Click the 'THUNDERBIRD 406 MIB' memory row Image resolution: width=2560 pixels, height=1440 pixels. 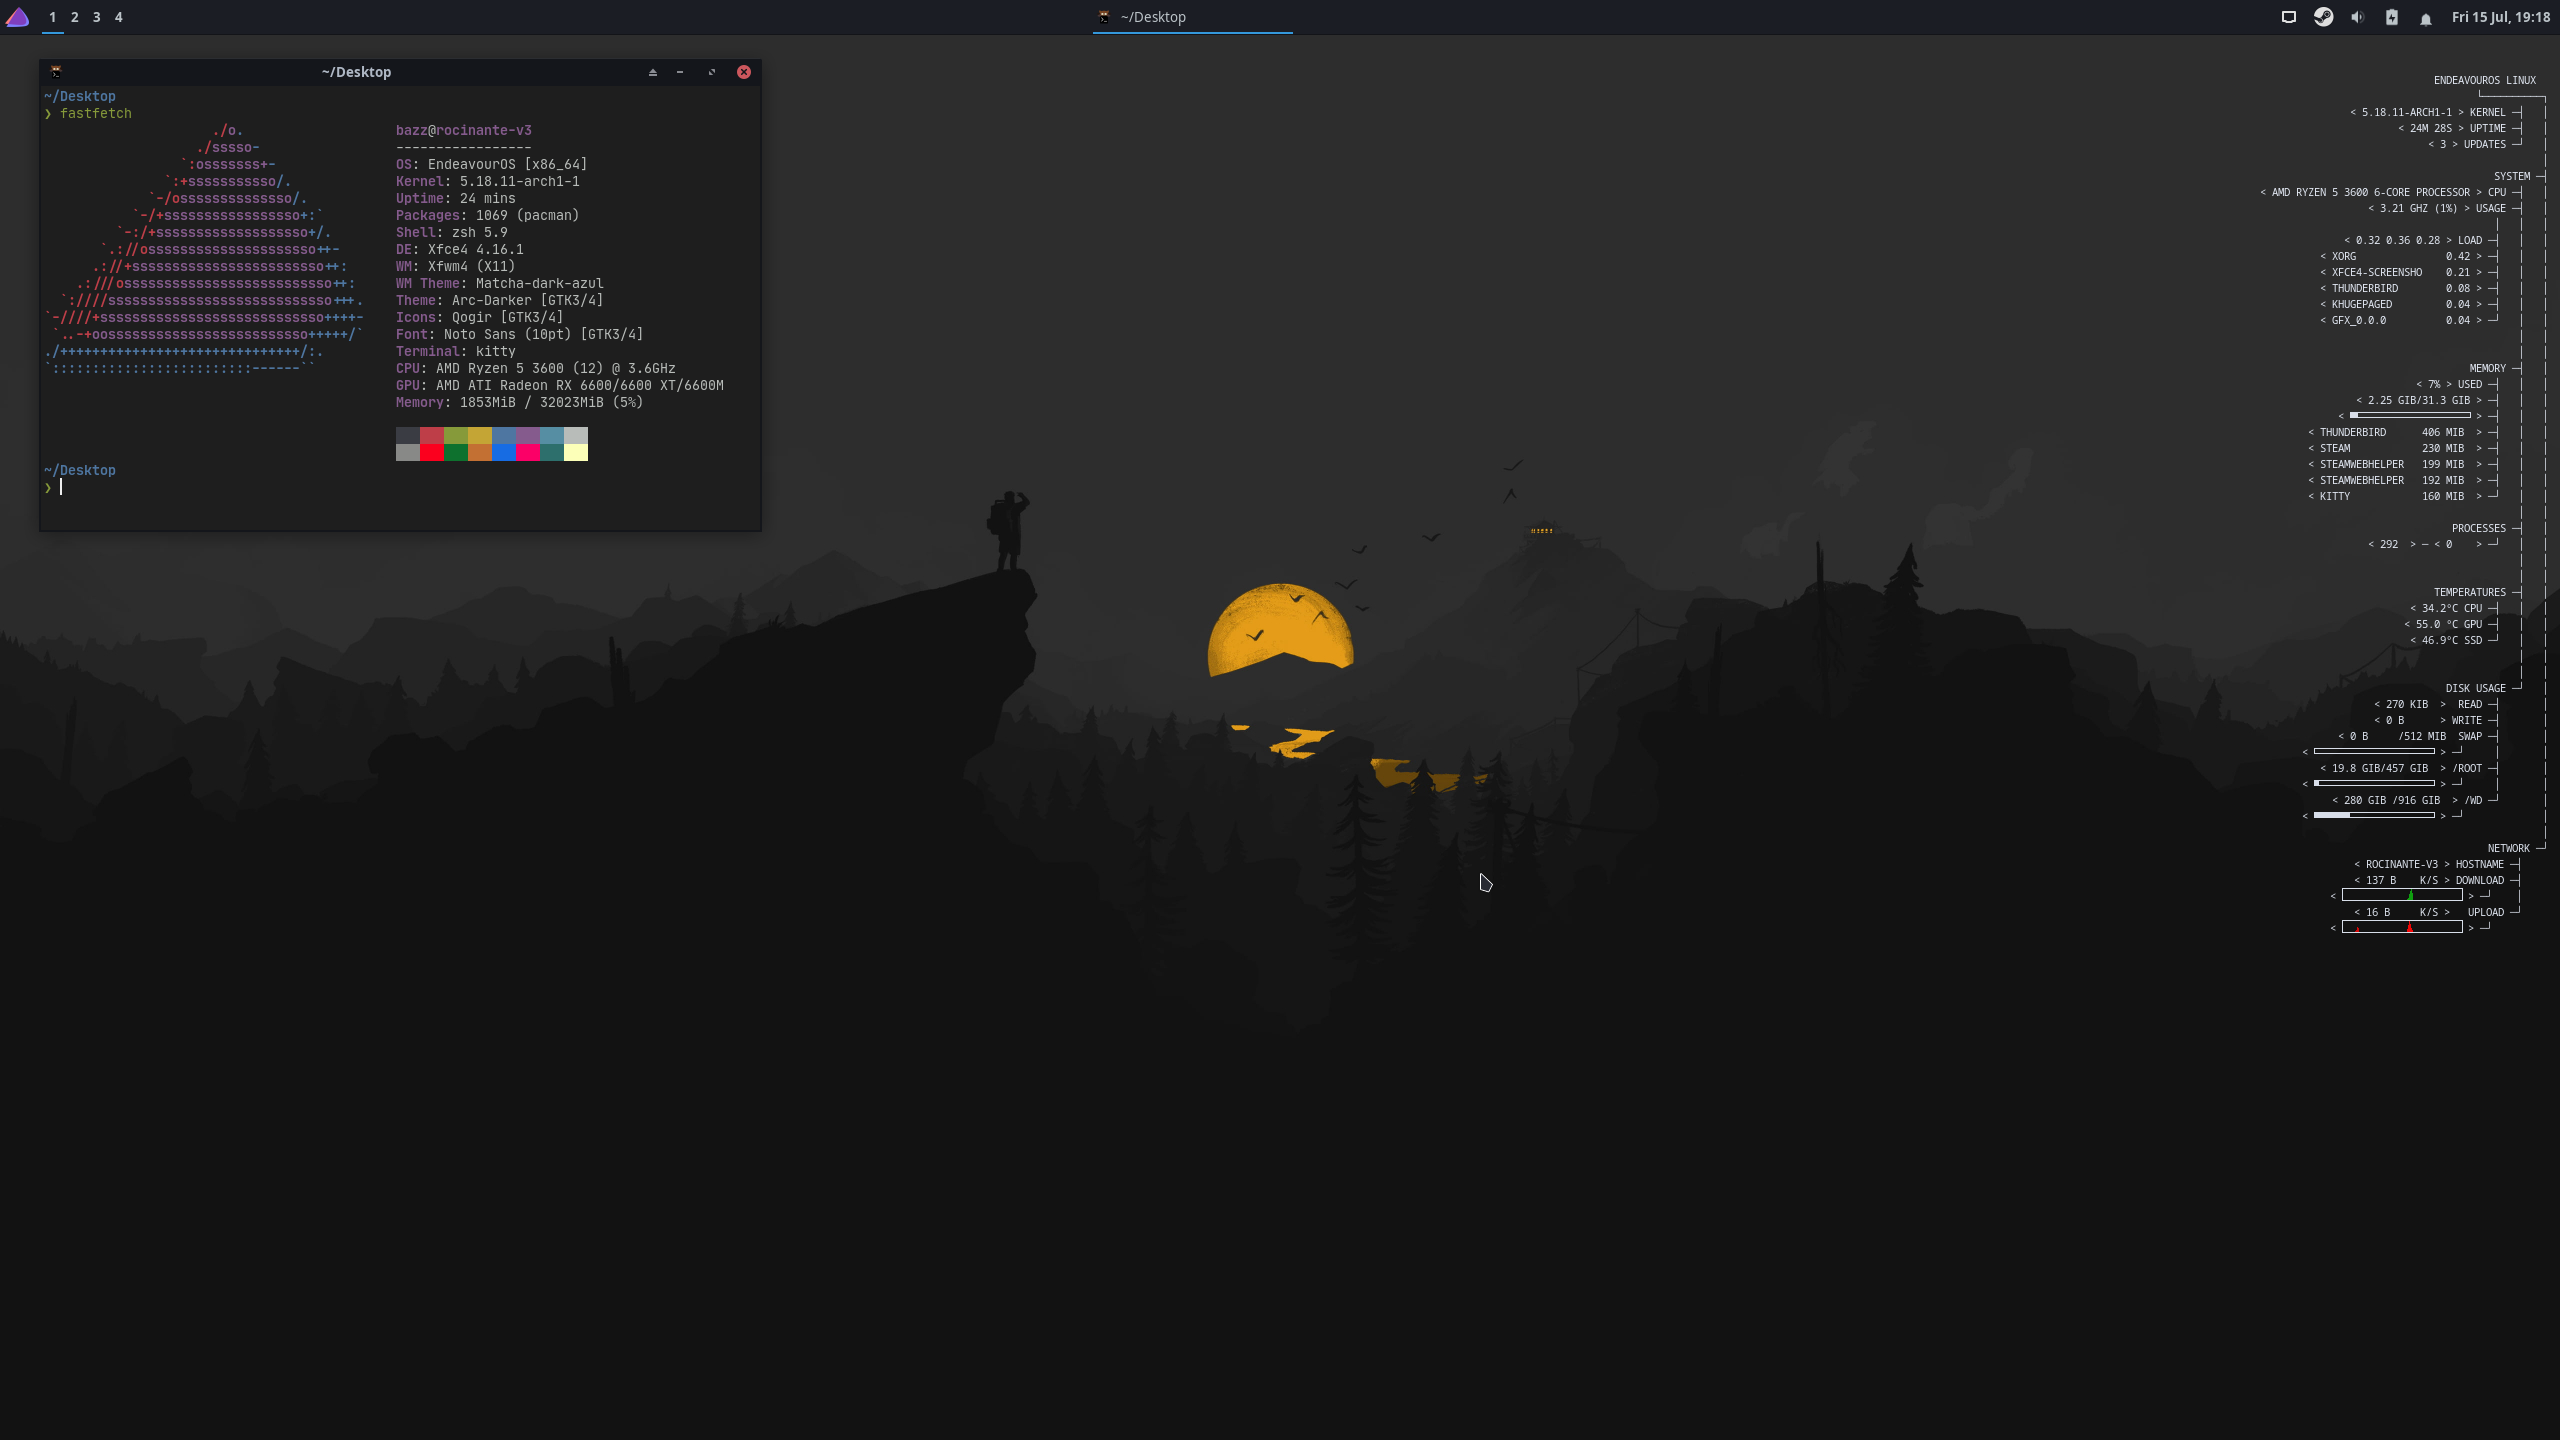coord(2395,432)
